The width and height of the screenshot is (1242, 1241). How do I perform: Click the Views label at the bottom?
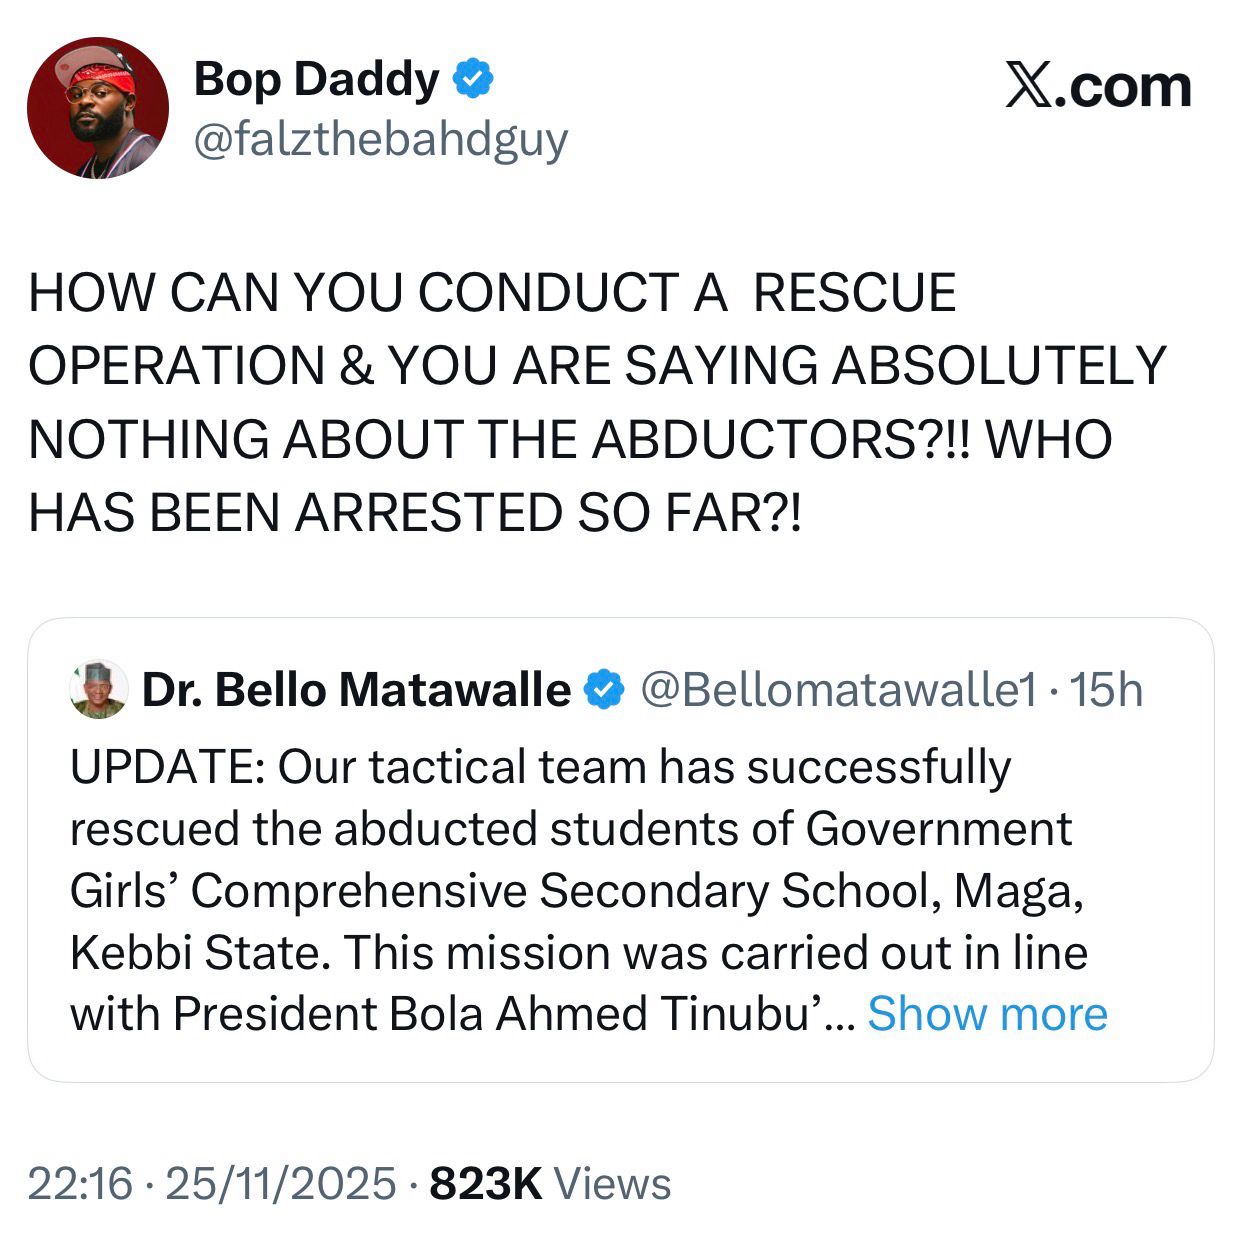tap(612, 1184)
